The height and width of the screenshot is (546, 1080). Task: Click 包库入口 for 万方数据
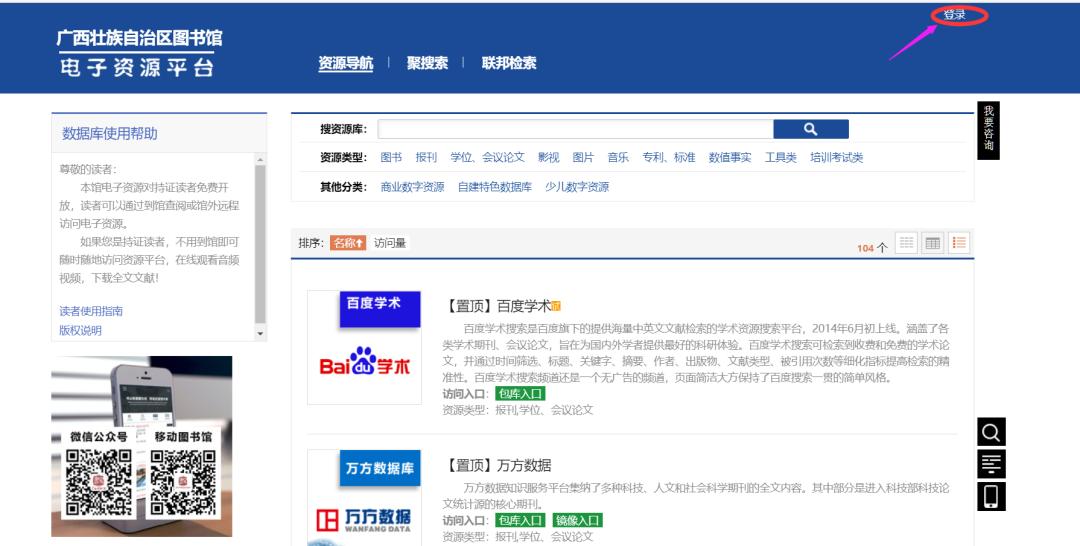(520, 521)
